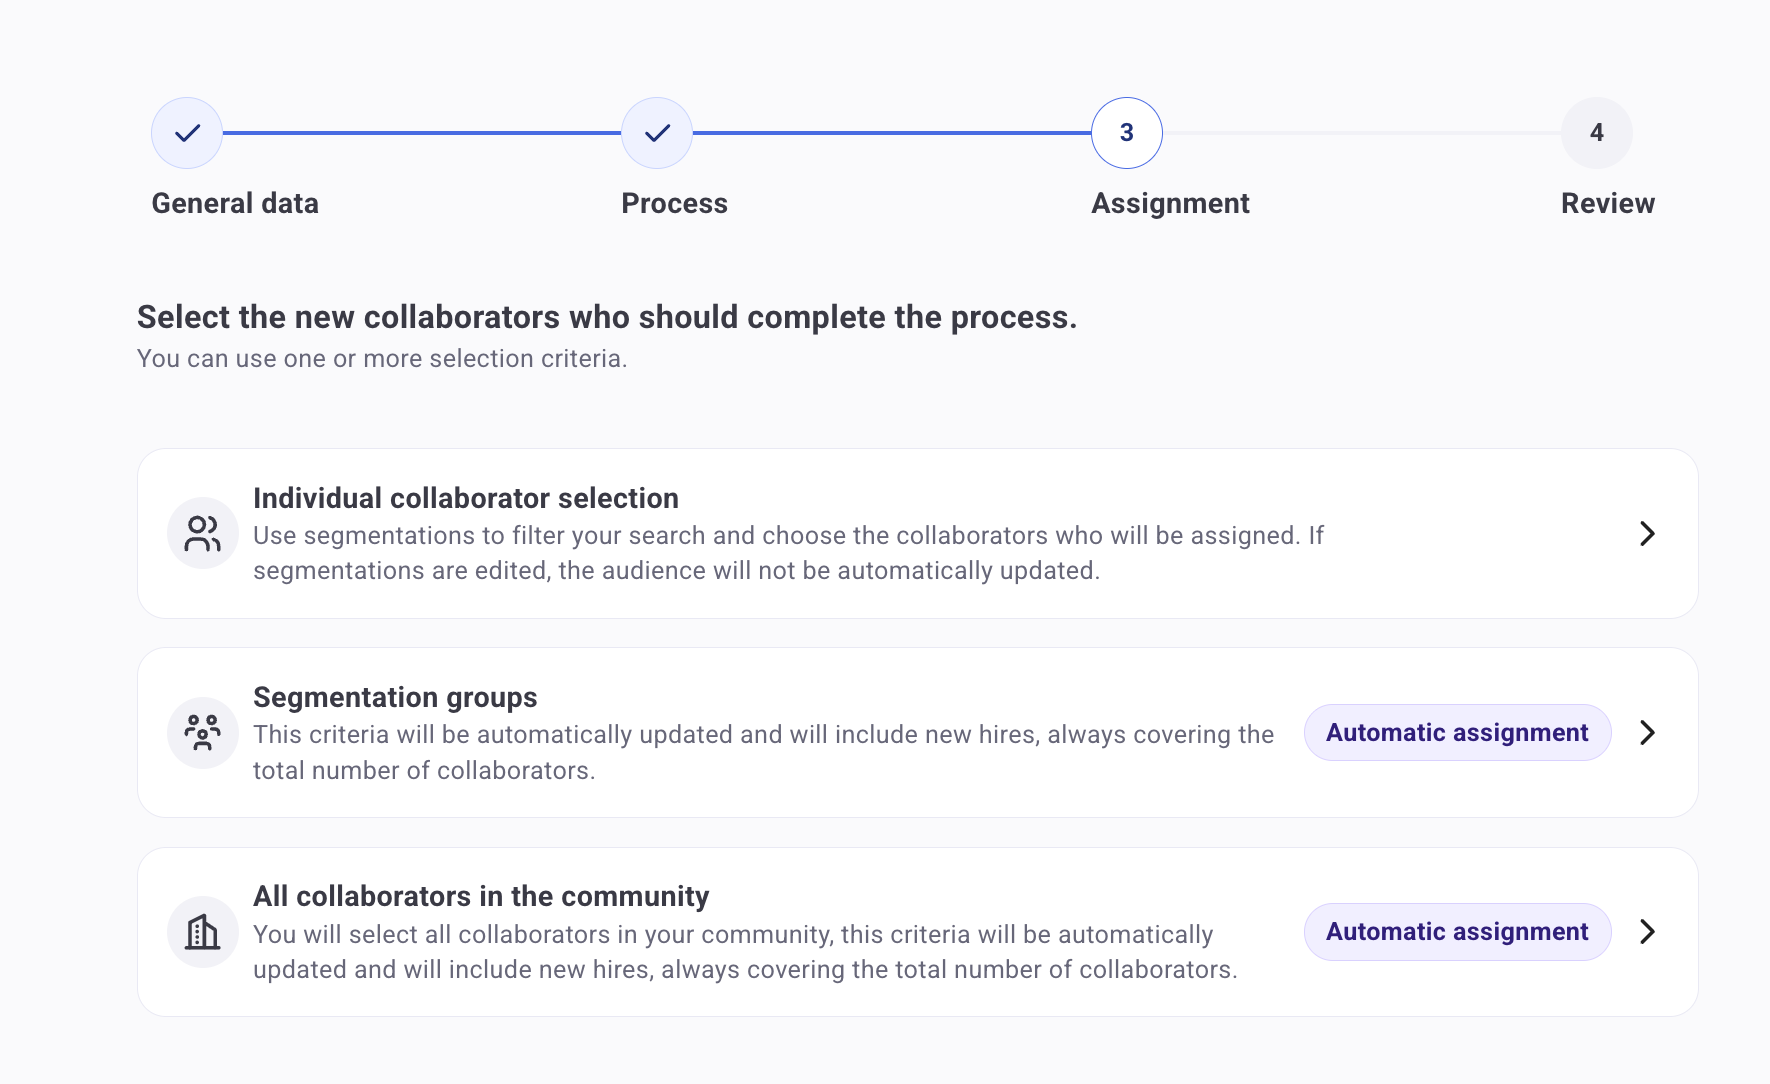The width and height of the screenshot is (1770, 1084).
Task: Click Automatic assignment badge for All collaborators
Action: [x=1457, y=932]
